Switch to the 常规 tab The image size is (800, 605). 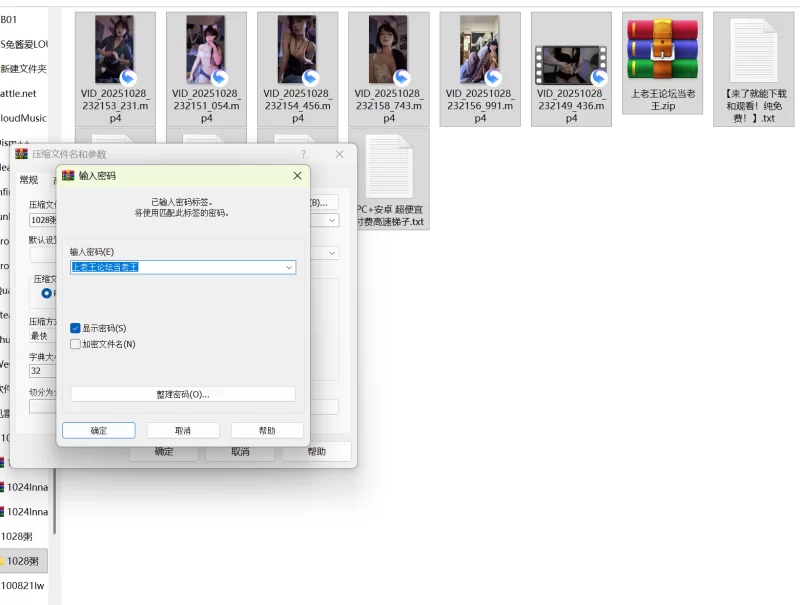tap(29, 180)
